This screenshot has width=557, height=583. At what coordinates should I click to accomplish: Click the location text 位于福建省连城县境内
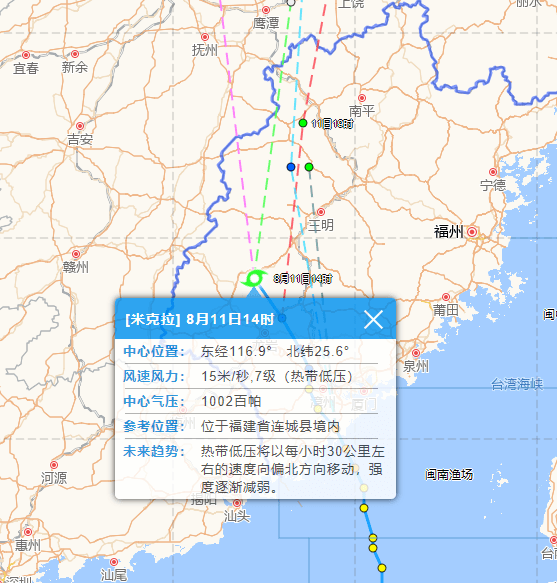(x=270, y=426)
